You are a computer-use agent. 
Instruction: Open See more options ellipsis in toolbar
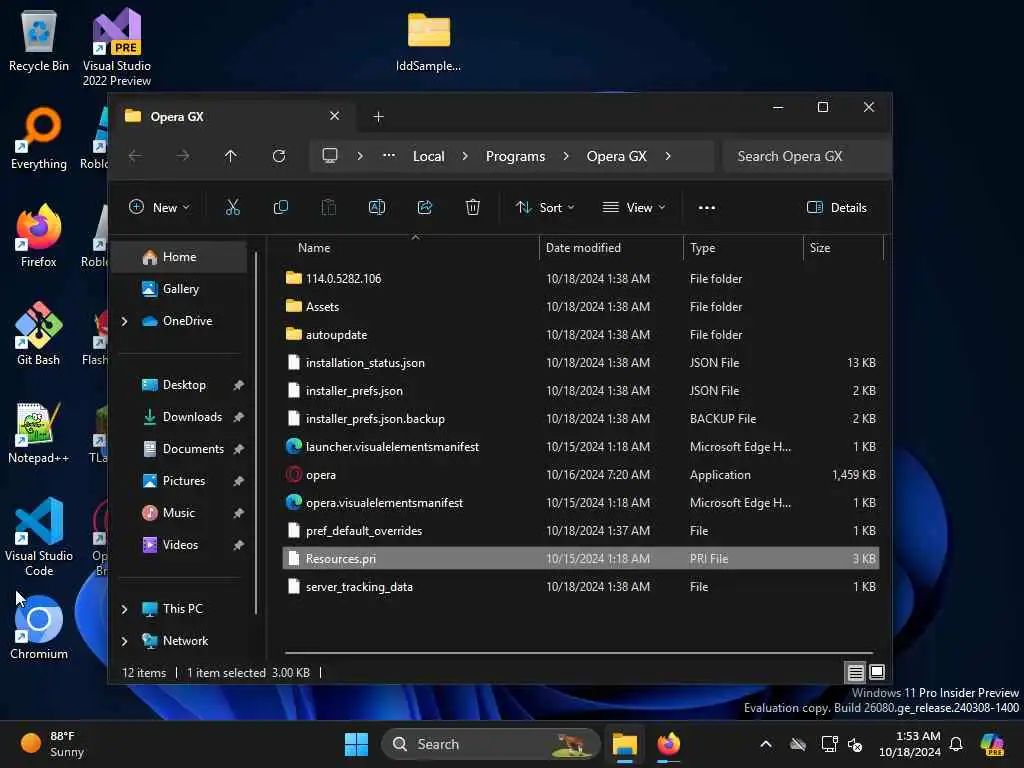tap(707, 208)
